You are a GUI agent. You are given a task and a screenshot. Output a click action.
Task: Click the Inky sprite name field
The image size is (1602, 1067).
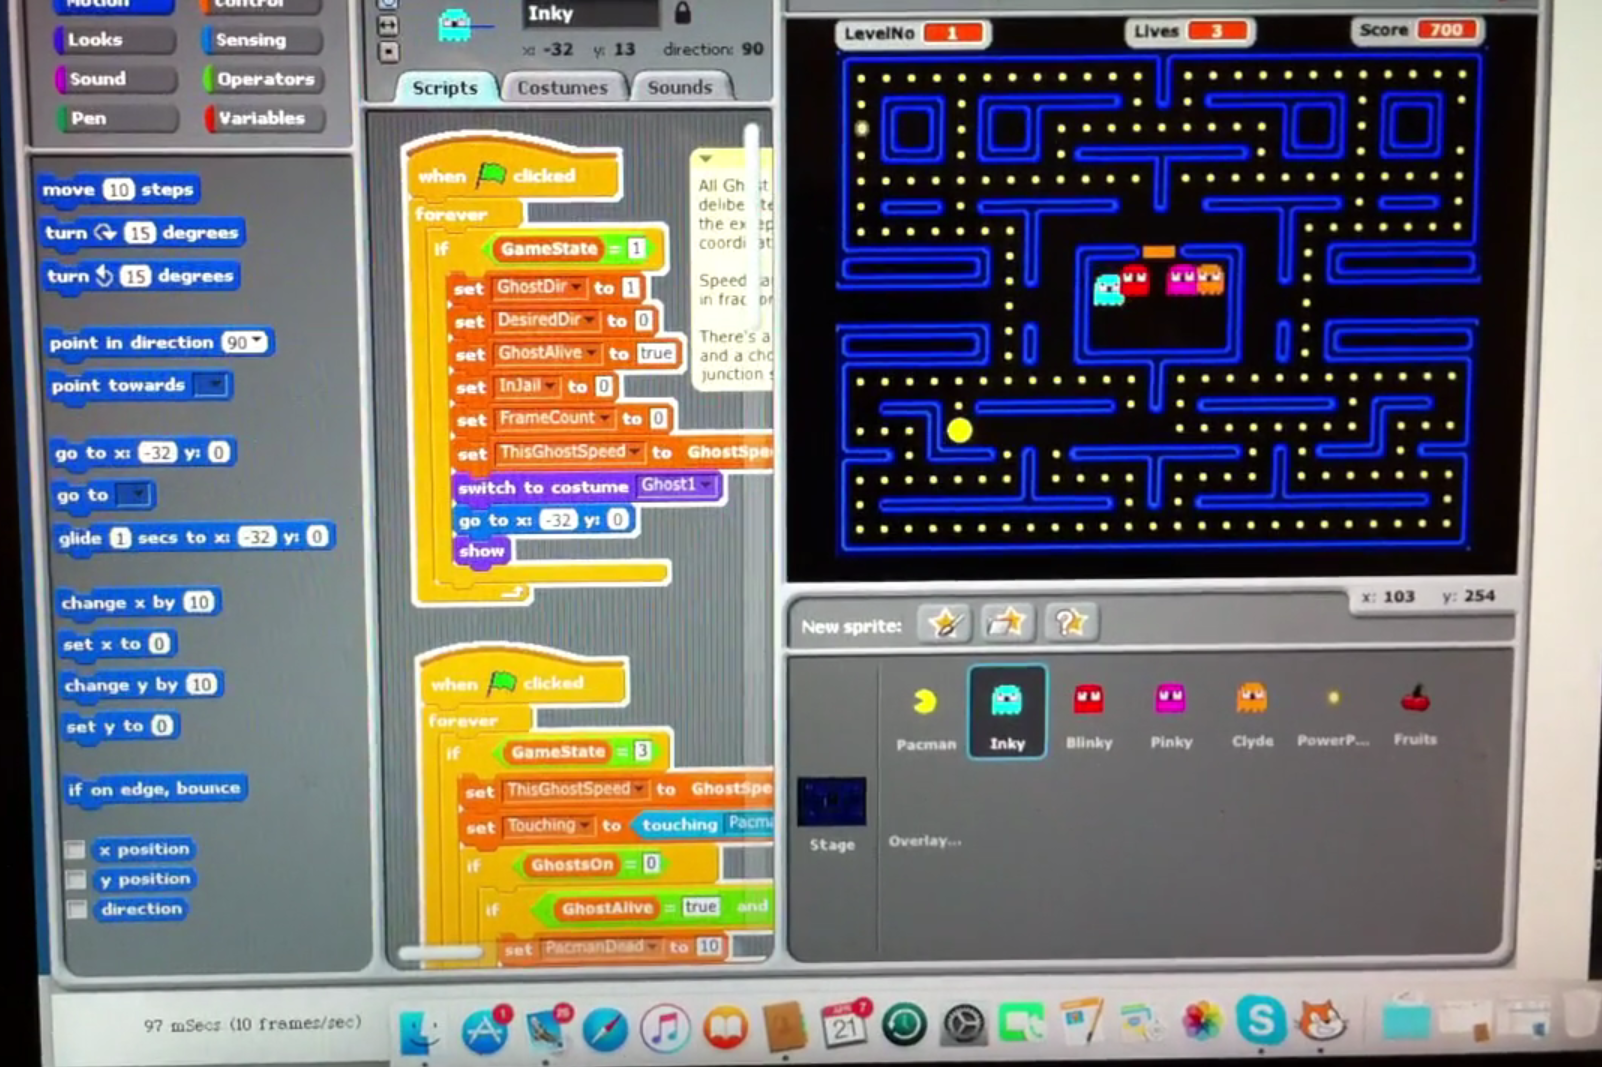pyautogui.click(x=590, y=13)
